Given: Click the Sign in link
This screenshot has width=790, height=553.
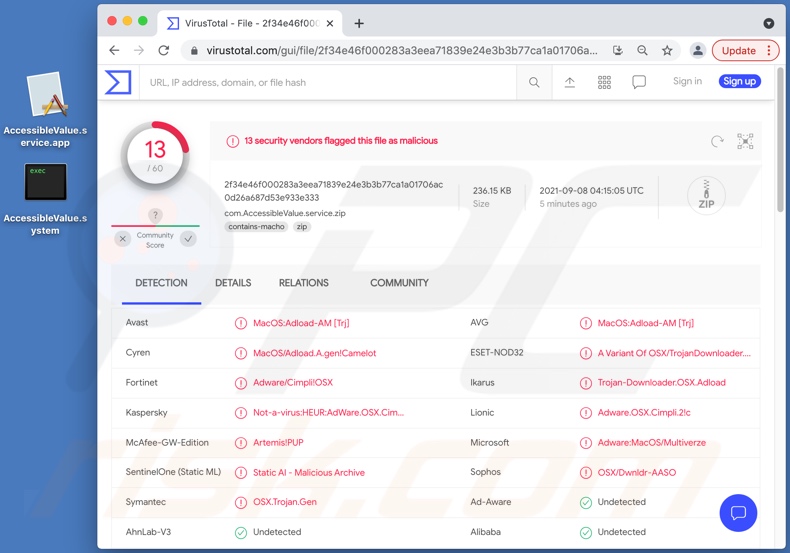Looking at the screenshot, I should [687, 81].
